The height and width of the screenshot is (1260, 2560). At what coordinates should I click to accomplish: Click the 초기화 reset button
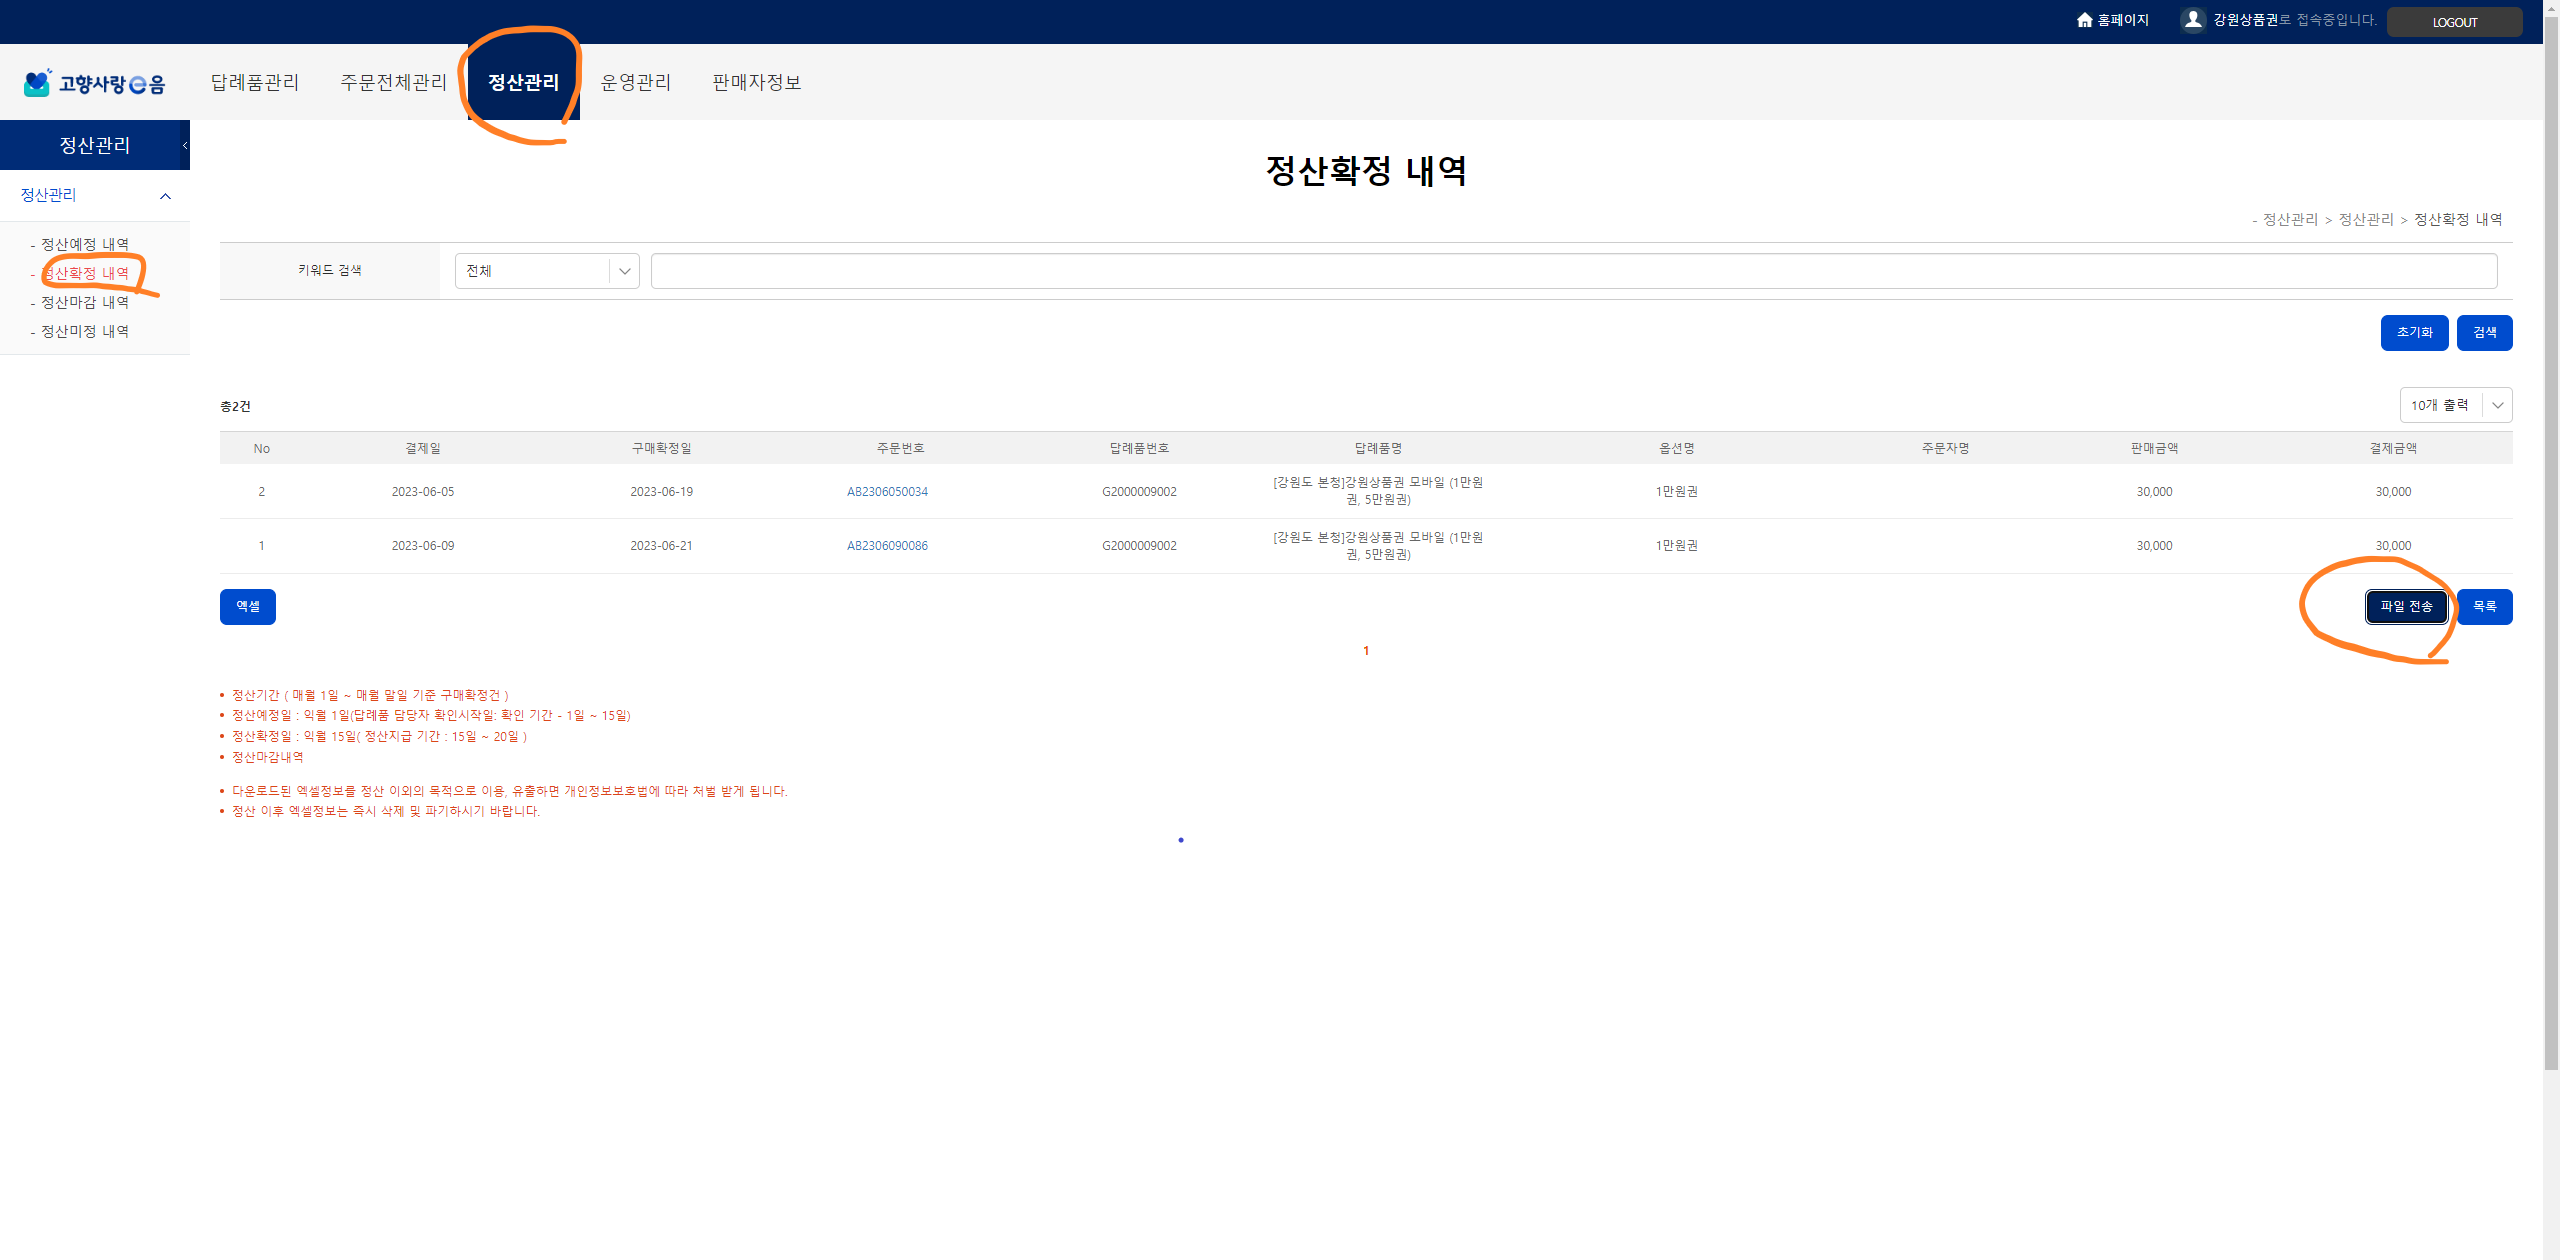2415,333
